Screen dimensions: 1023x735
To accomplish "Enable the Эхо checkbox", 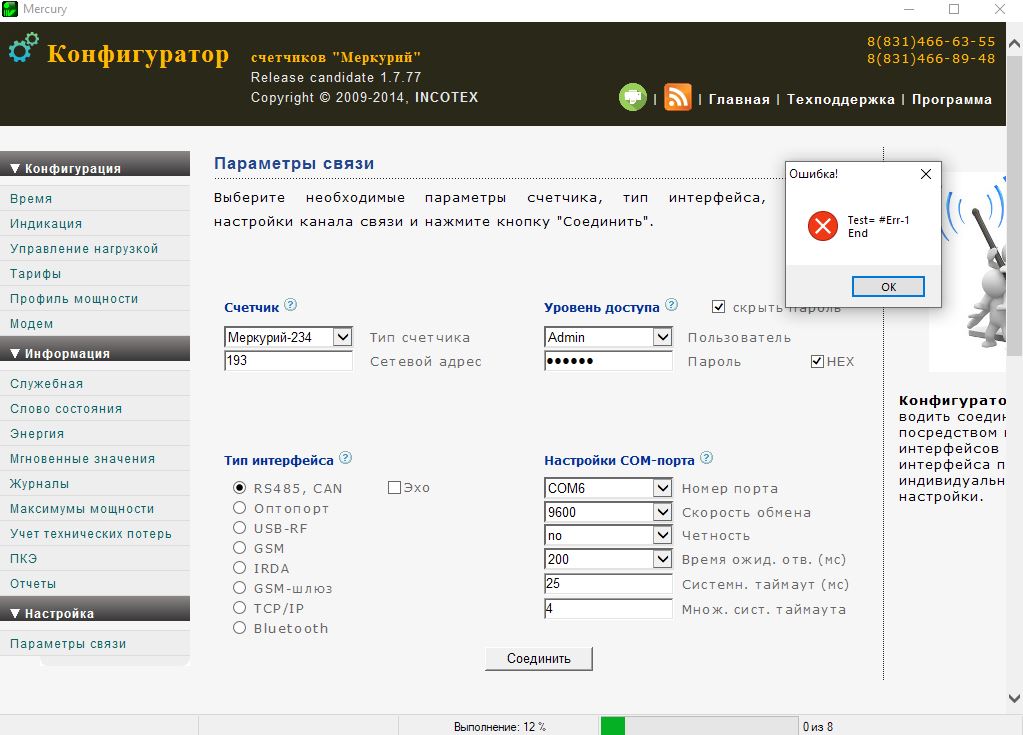I will point(394,488).
